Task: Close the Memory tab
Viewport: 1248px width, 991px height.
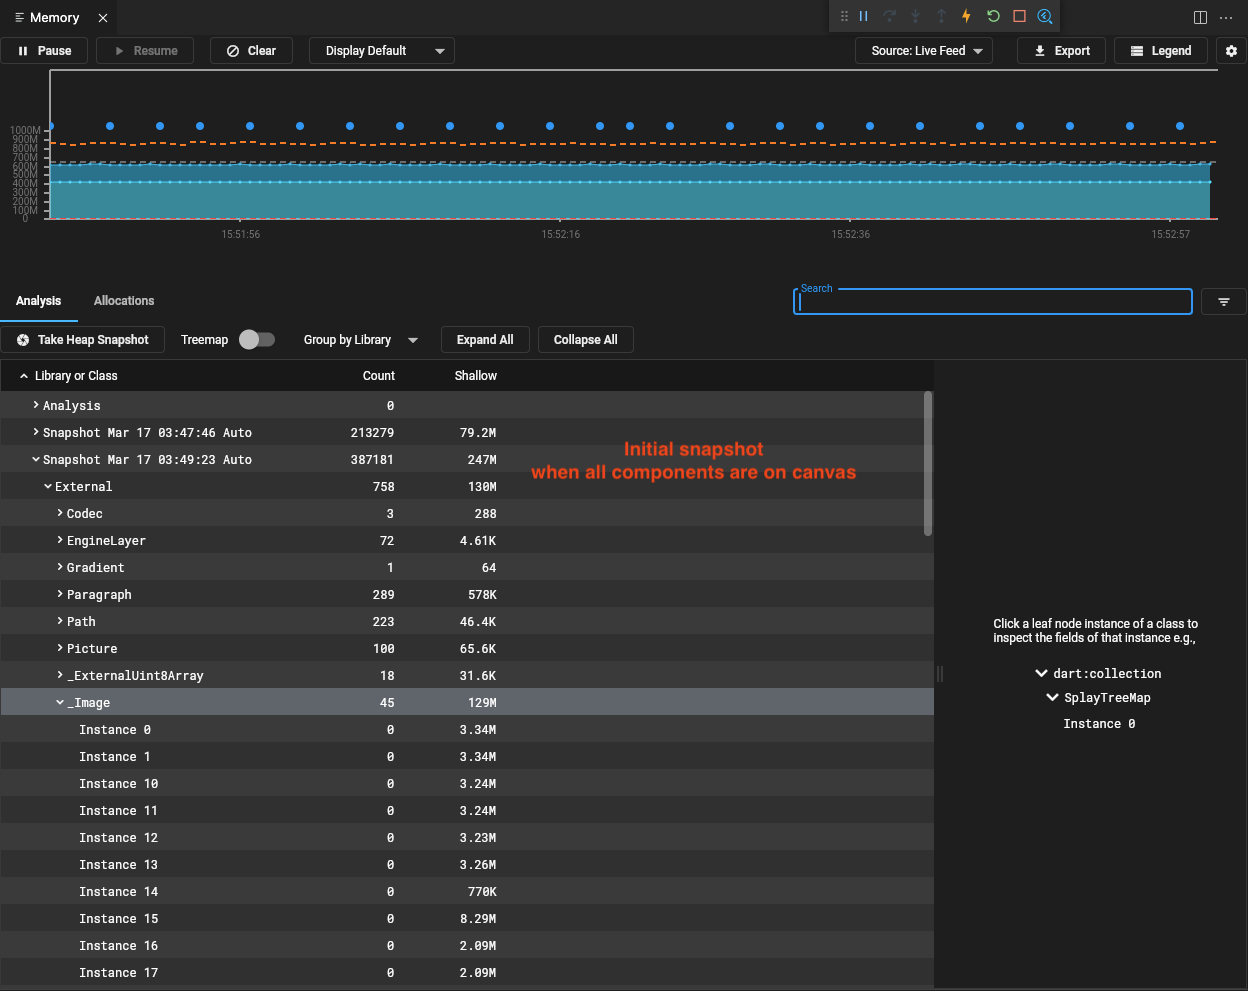Action: [103, 18]
